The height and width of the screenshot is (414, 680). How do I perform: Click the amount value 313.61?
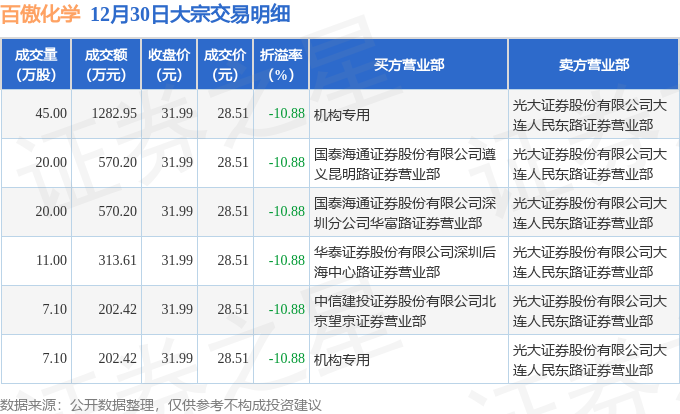pos(118,261)
